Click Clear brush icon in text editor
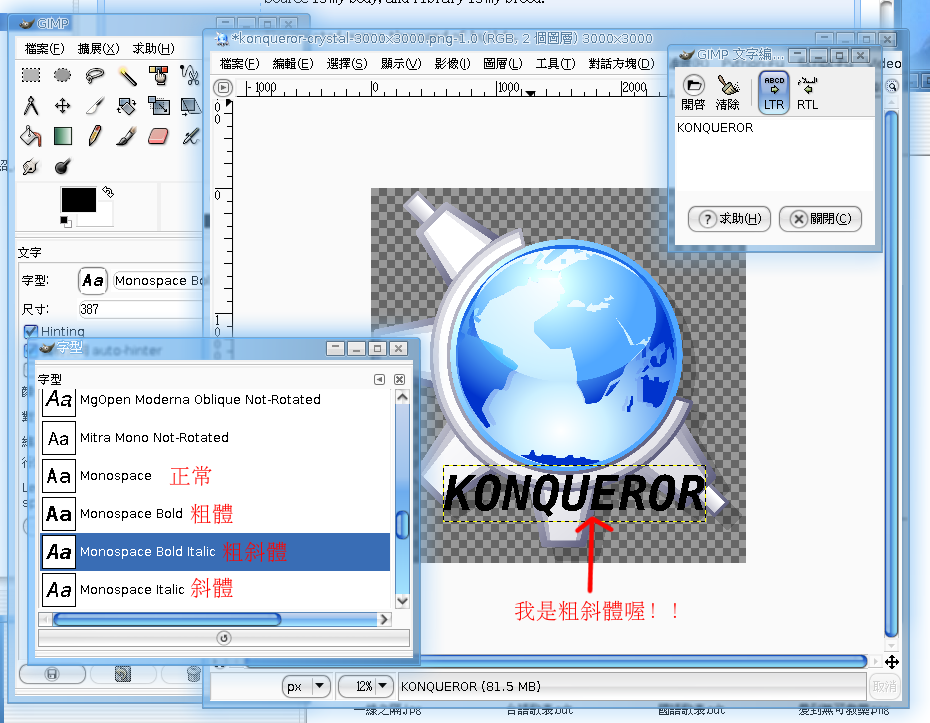The image size is (930, 723). (x=727, y=93)
